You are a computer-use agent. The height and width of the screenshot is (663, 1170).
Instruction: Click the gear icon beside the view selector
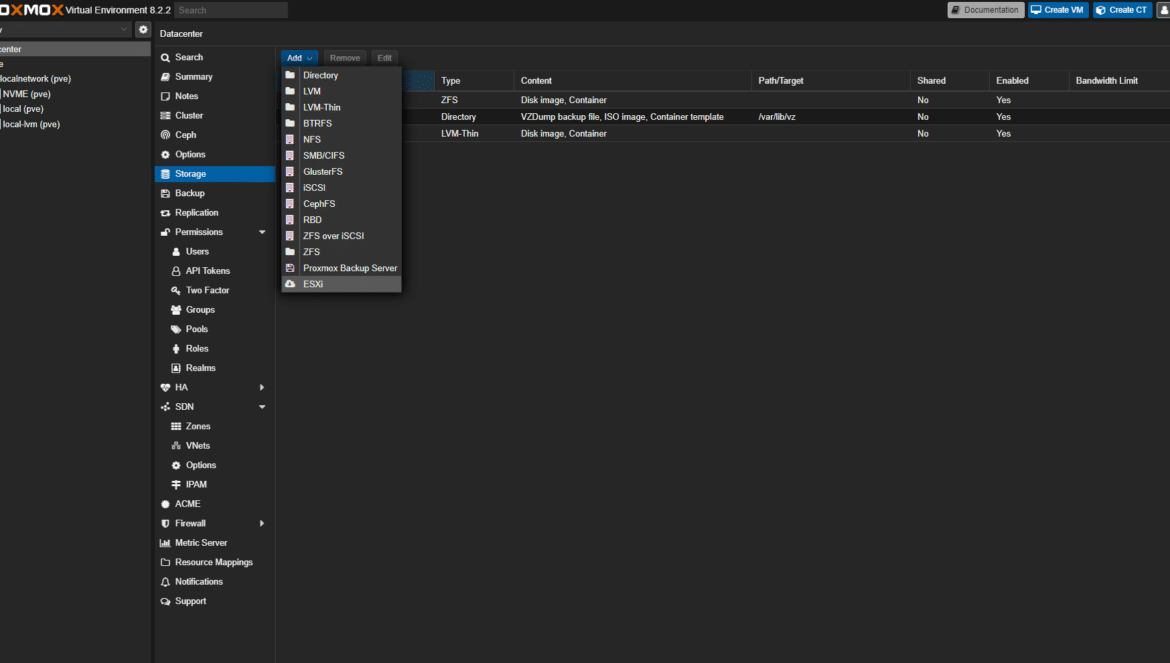(x=143, y=30)
